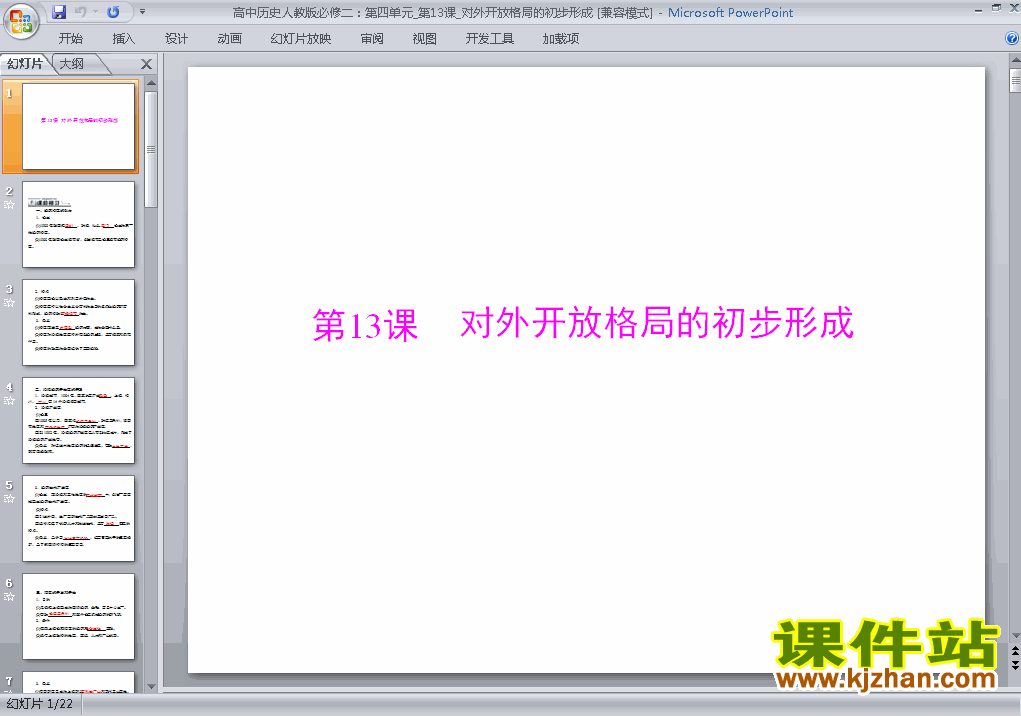Viewport: 1021px width, 716px height.
Task: Click the slide title 第13课 对外开放格局的初步形成
Action: (x=583, y=324)
